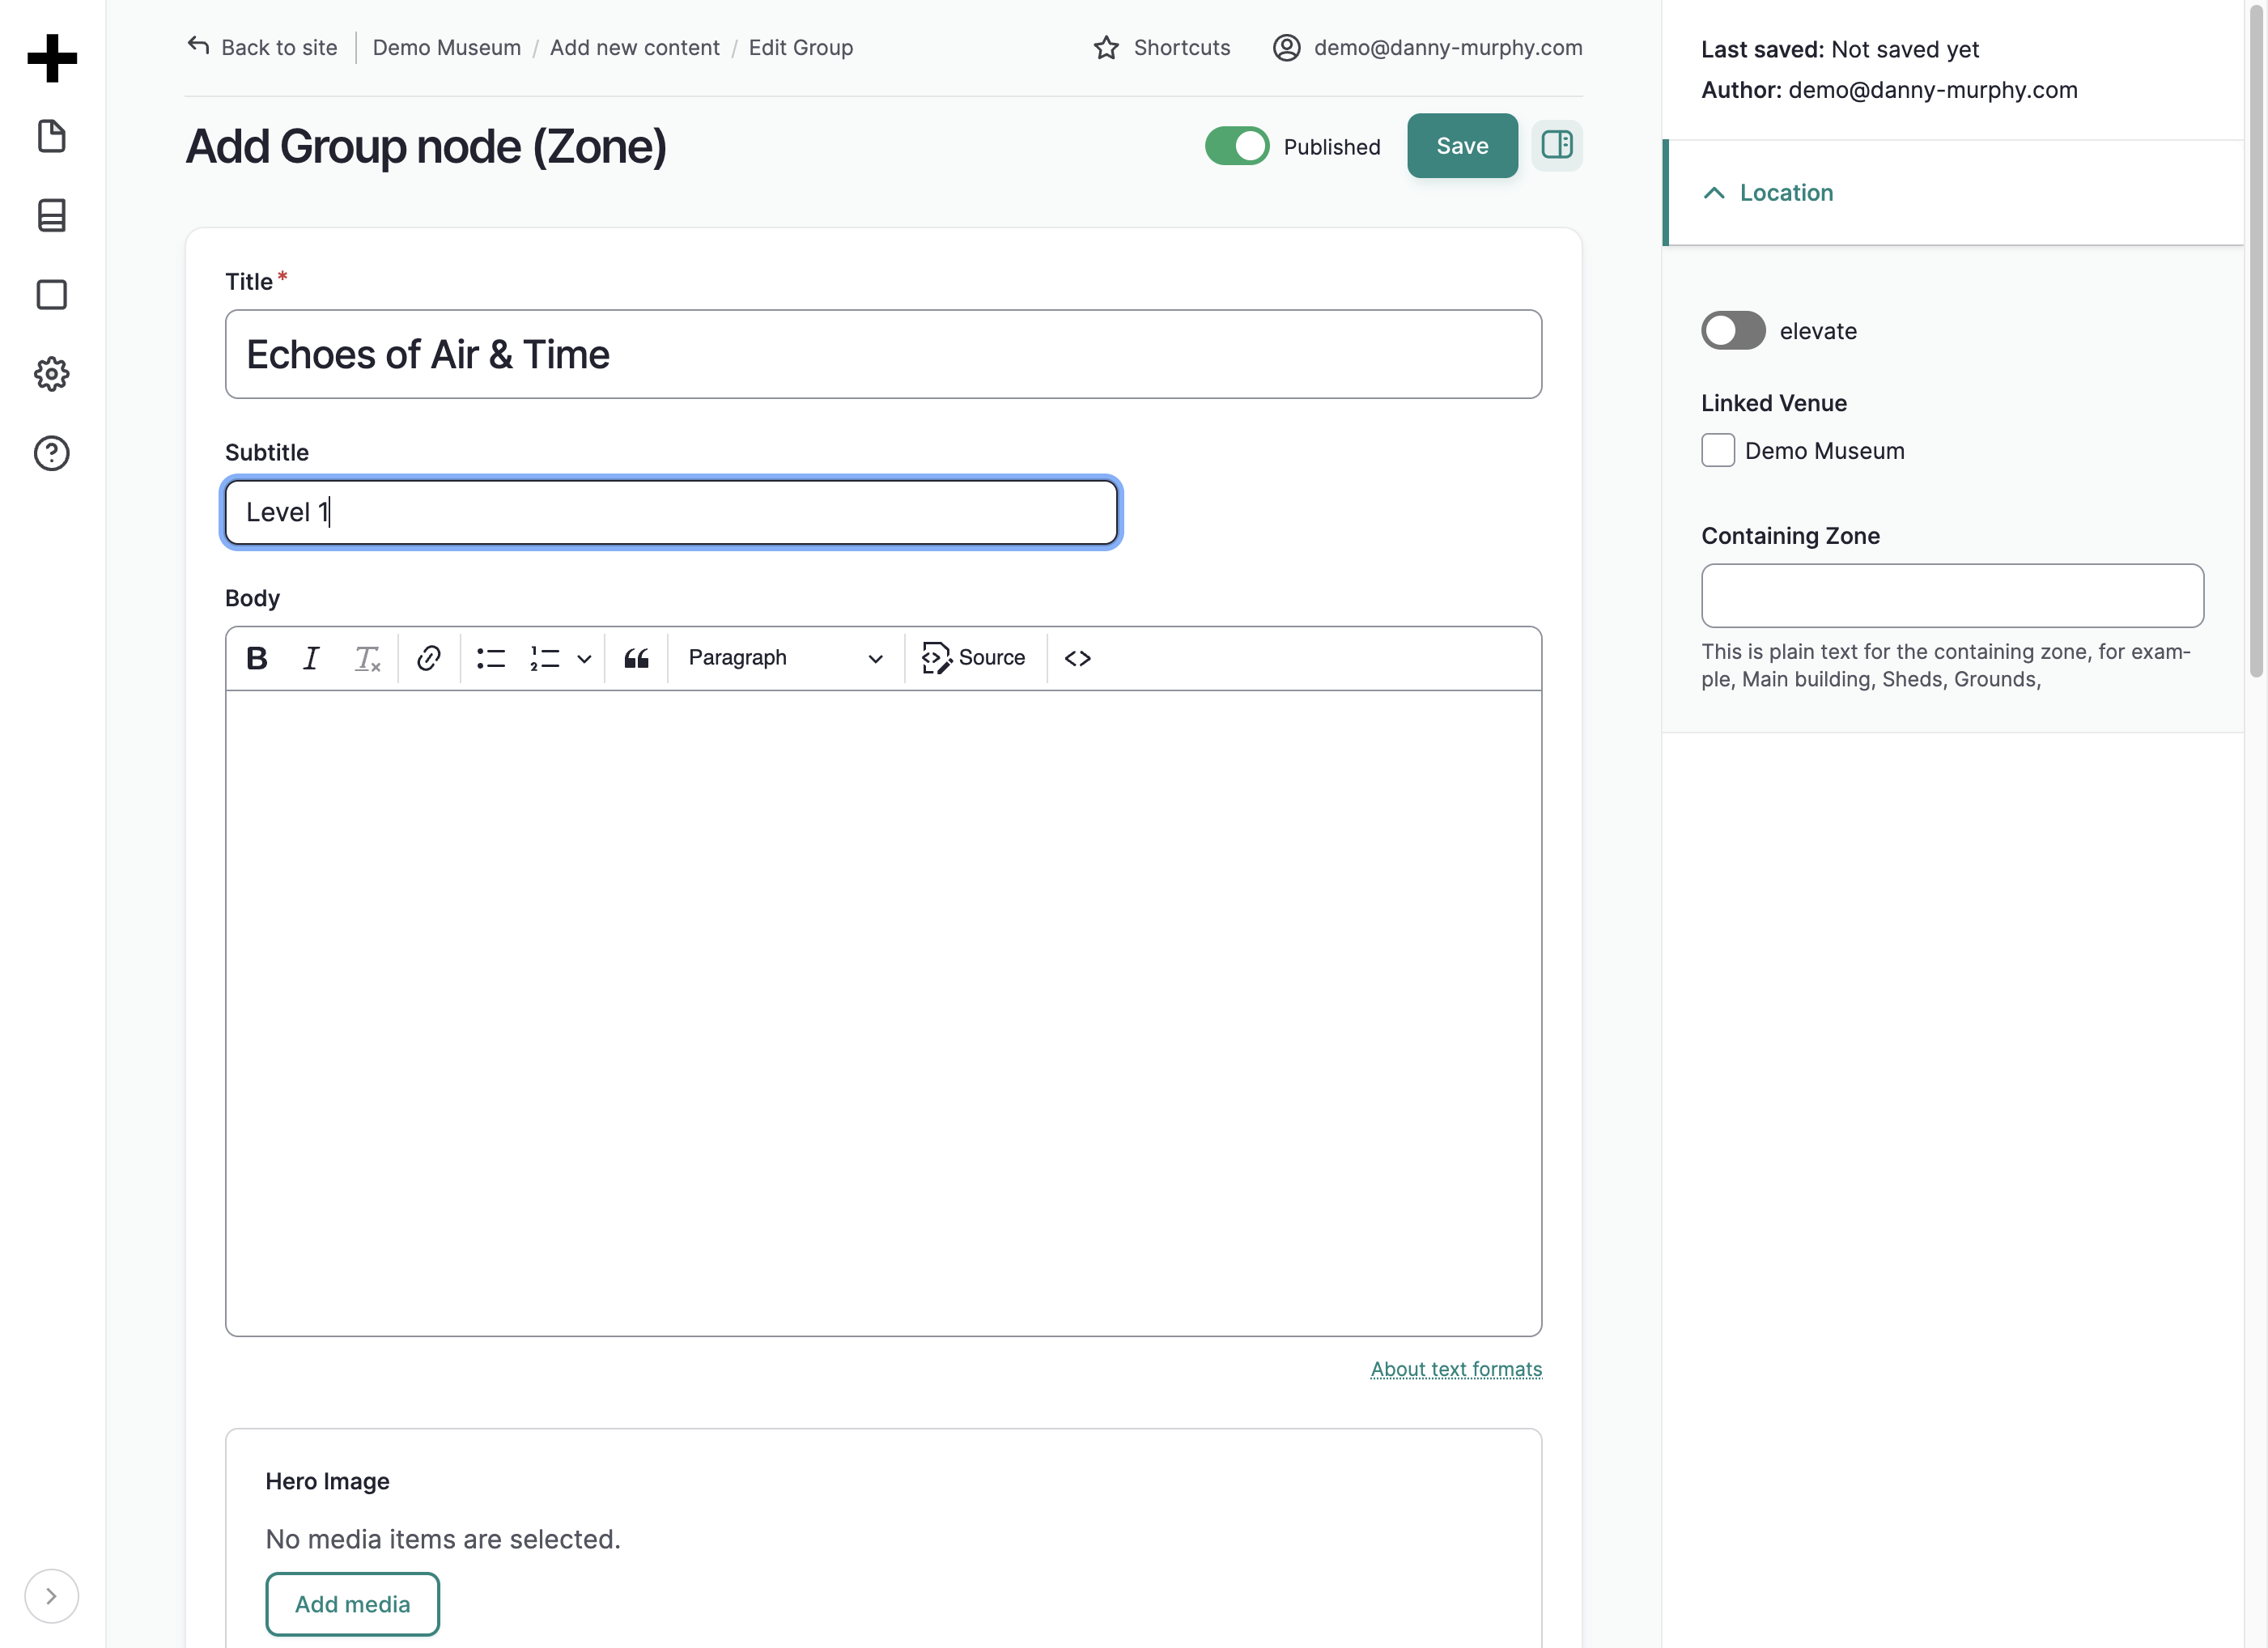Go back to site
Image resolution: width=2268 pixels, height=1648 pixels.
click(x=262, y=47)
